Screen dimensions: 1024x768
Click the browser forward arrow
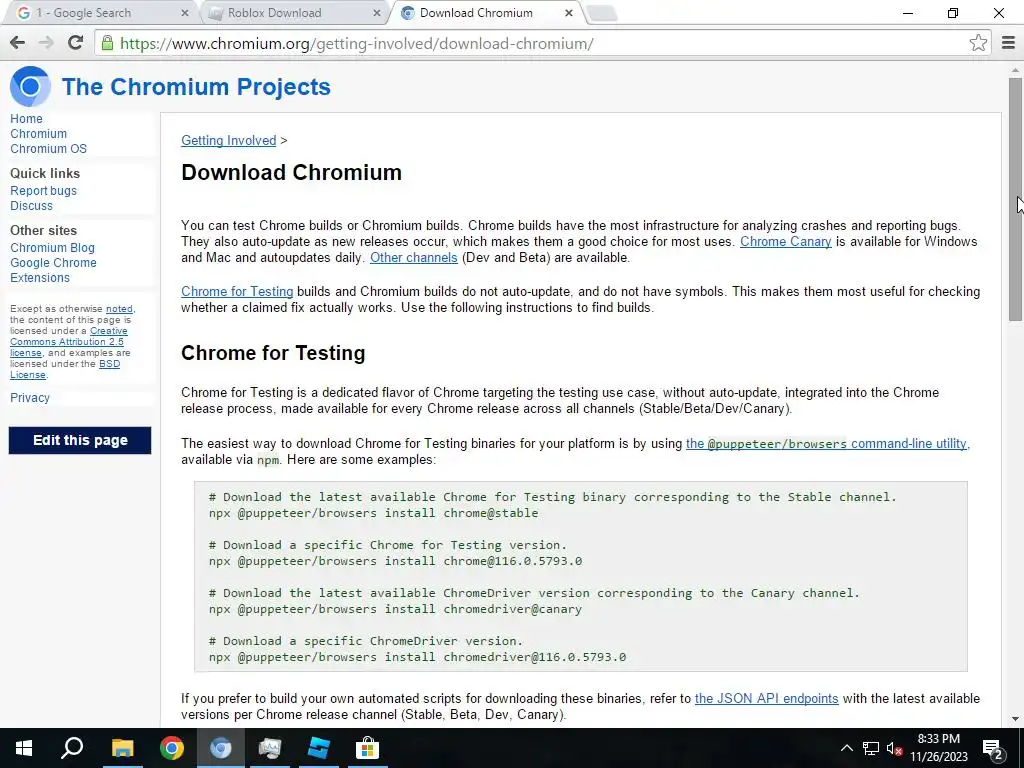[46, 43]
